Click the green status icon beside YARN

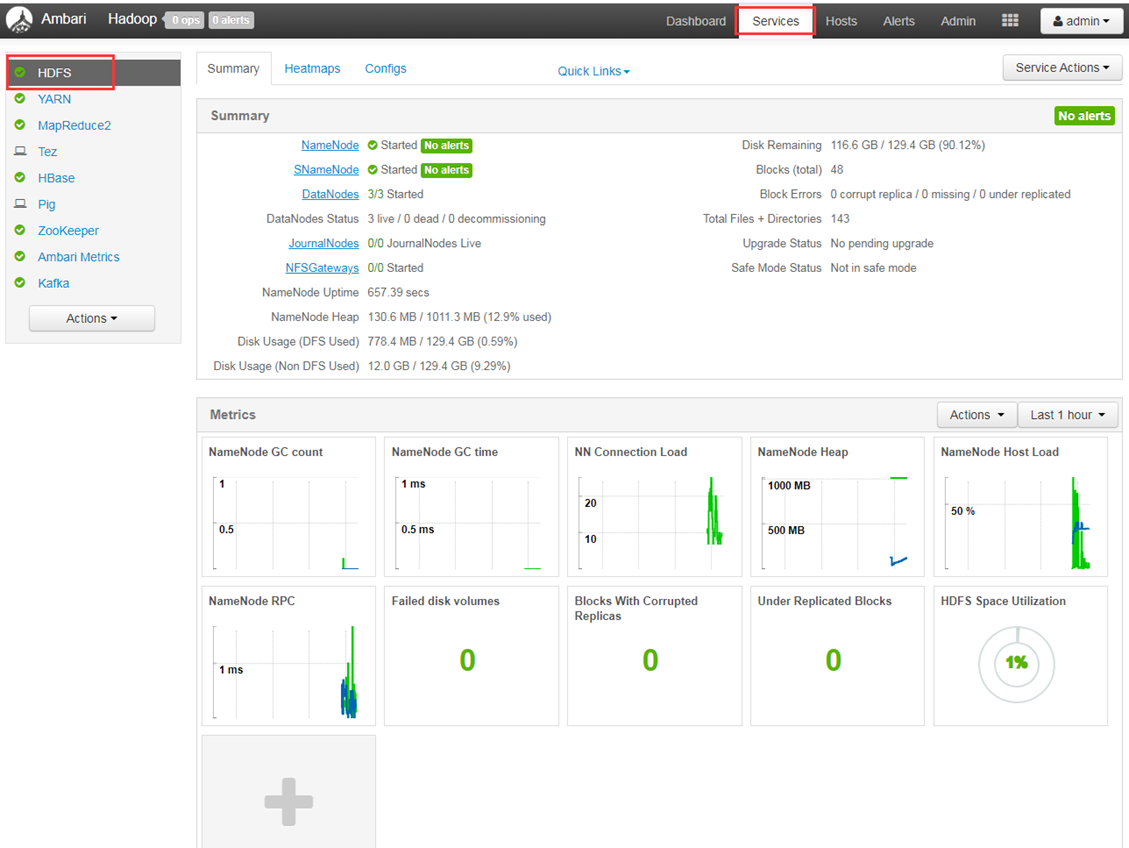click(20, 99)
